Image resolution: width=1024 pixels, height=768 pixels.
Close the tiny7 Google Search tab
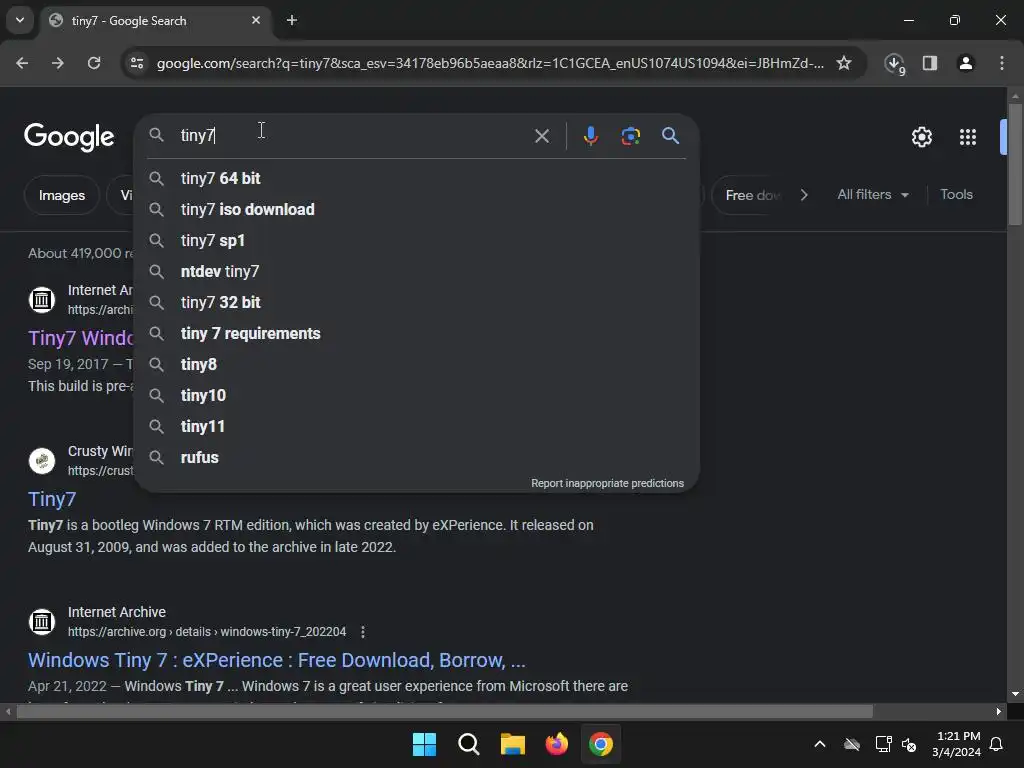click(x=256, y=20)
